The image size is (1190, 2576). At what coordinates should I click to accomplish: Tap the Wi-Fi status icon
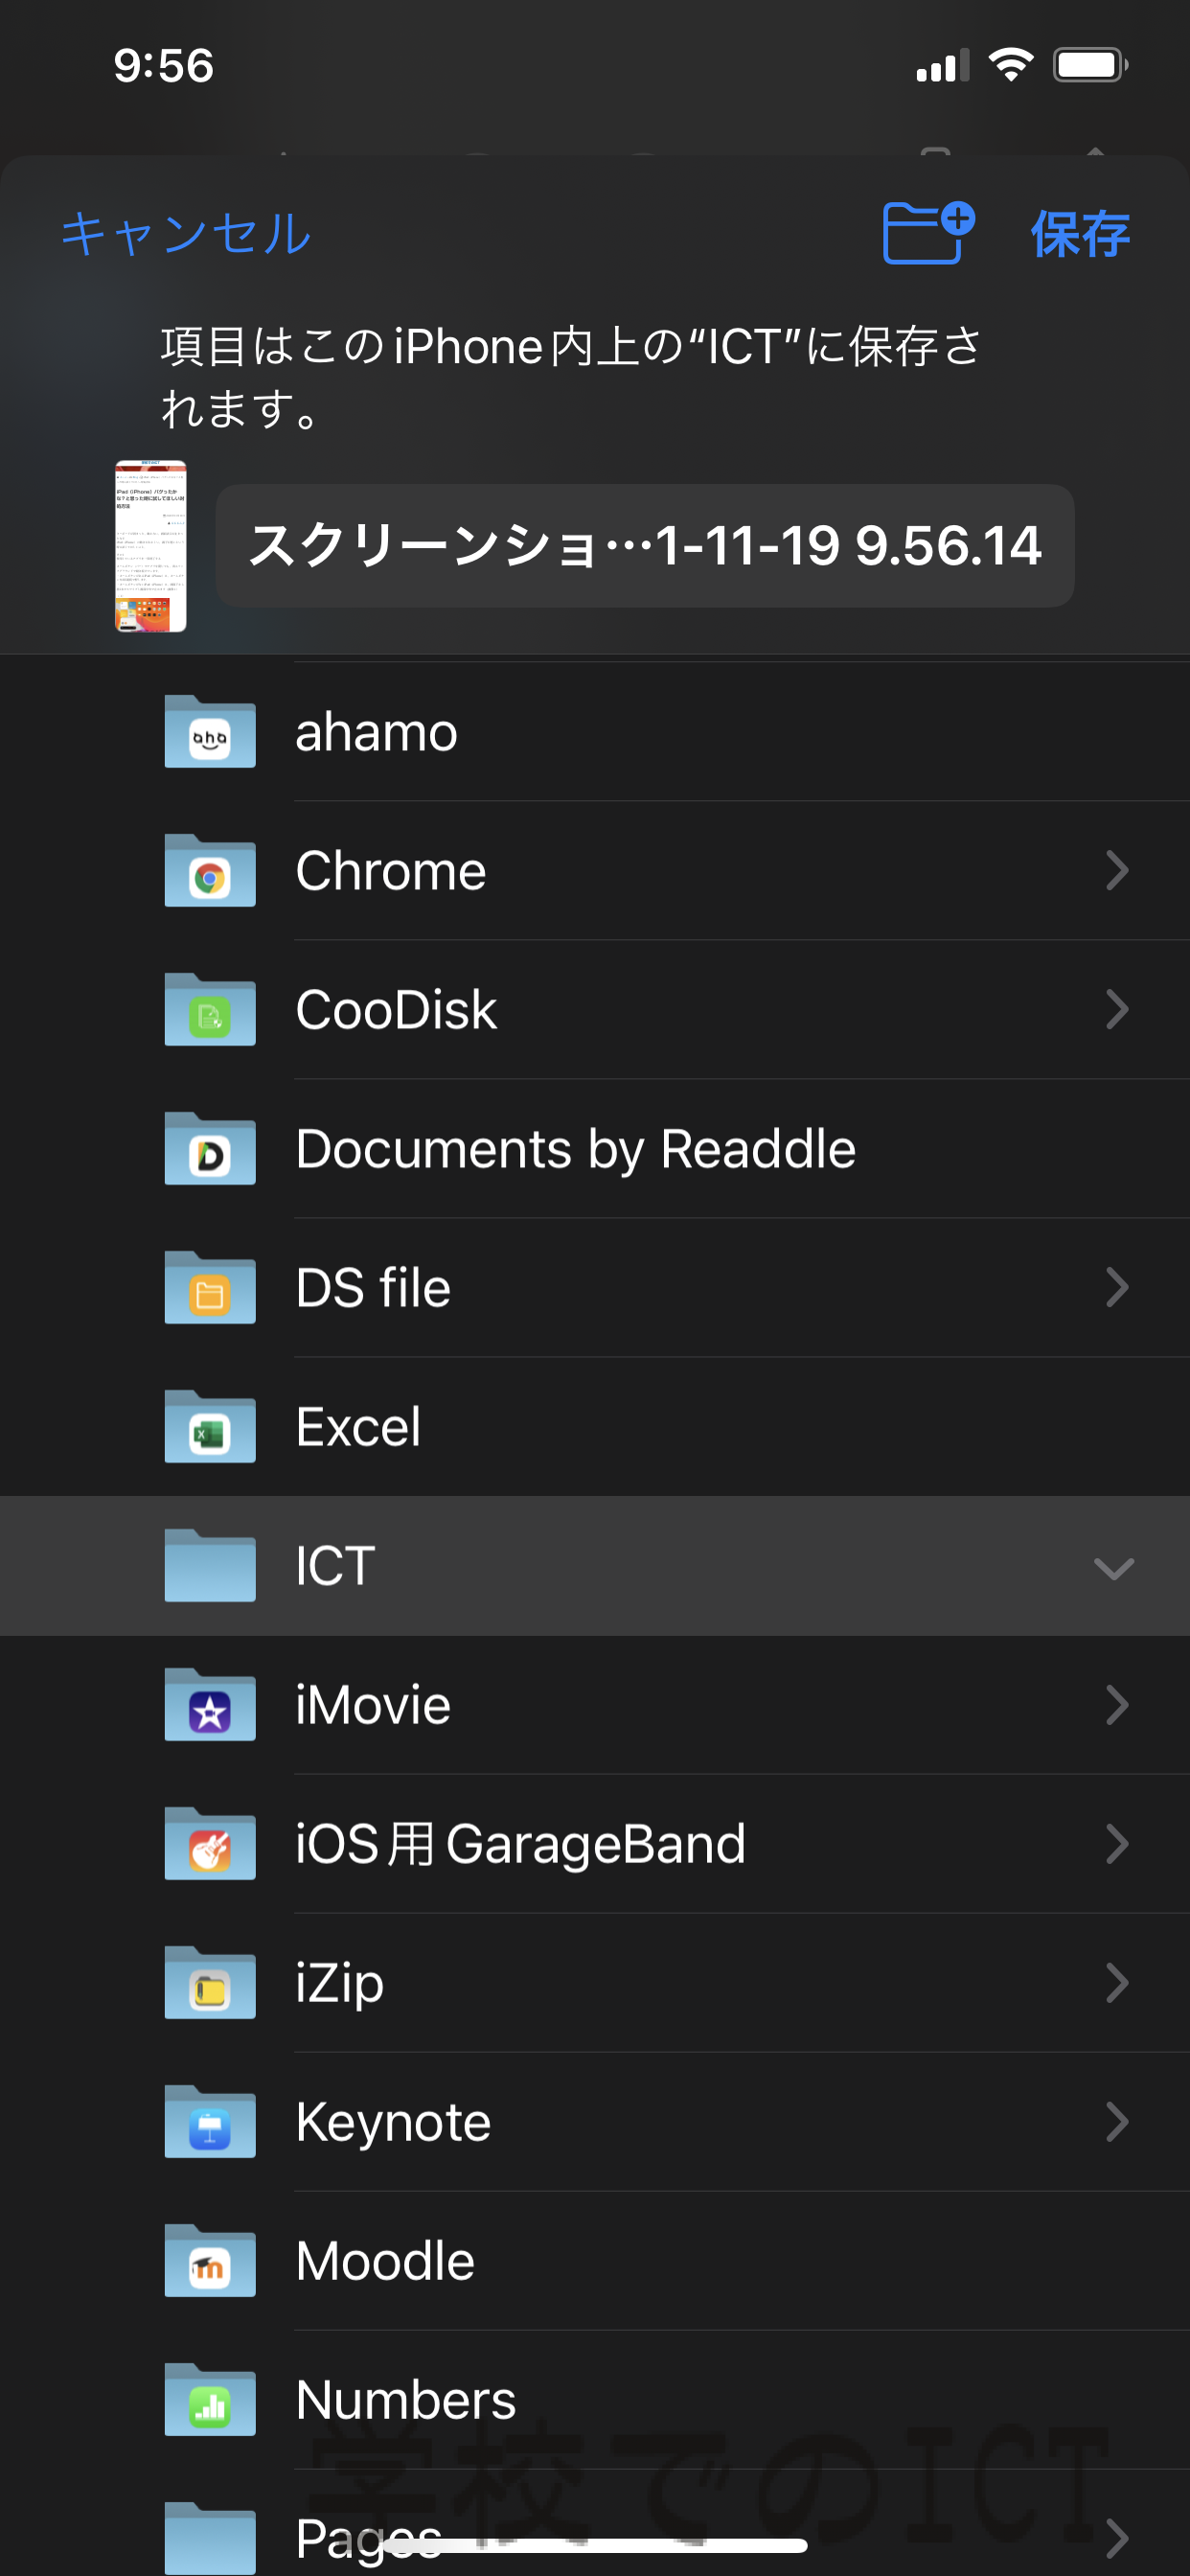coord(1010,66)
